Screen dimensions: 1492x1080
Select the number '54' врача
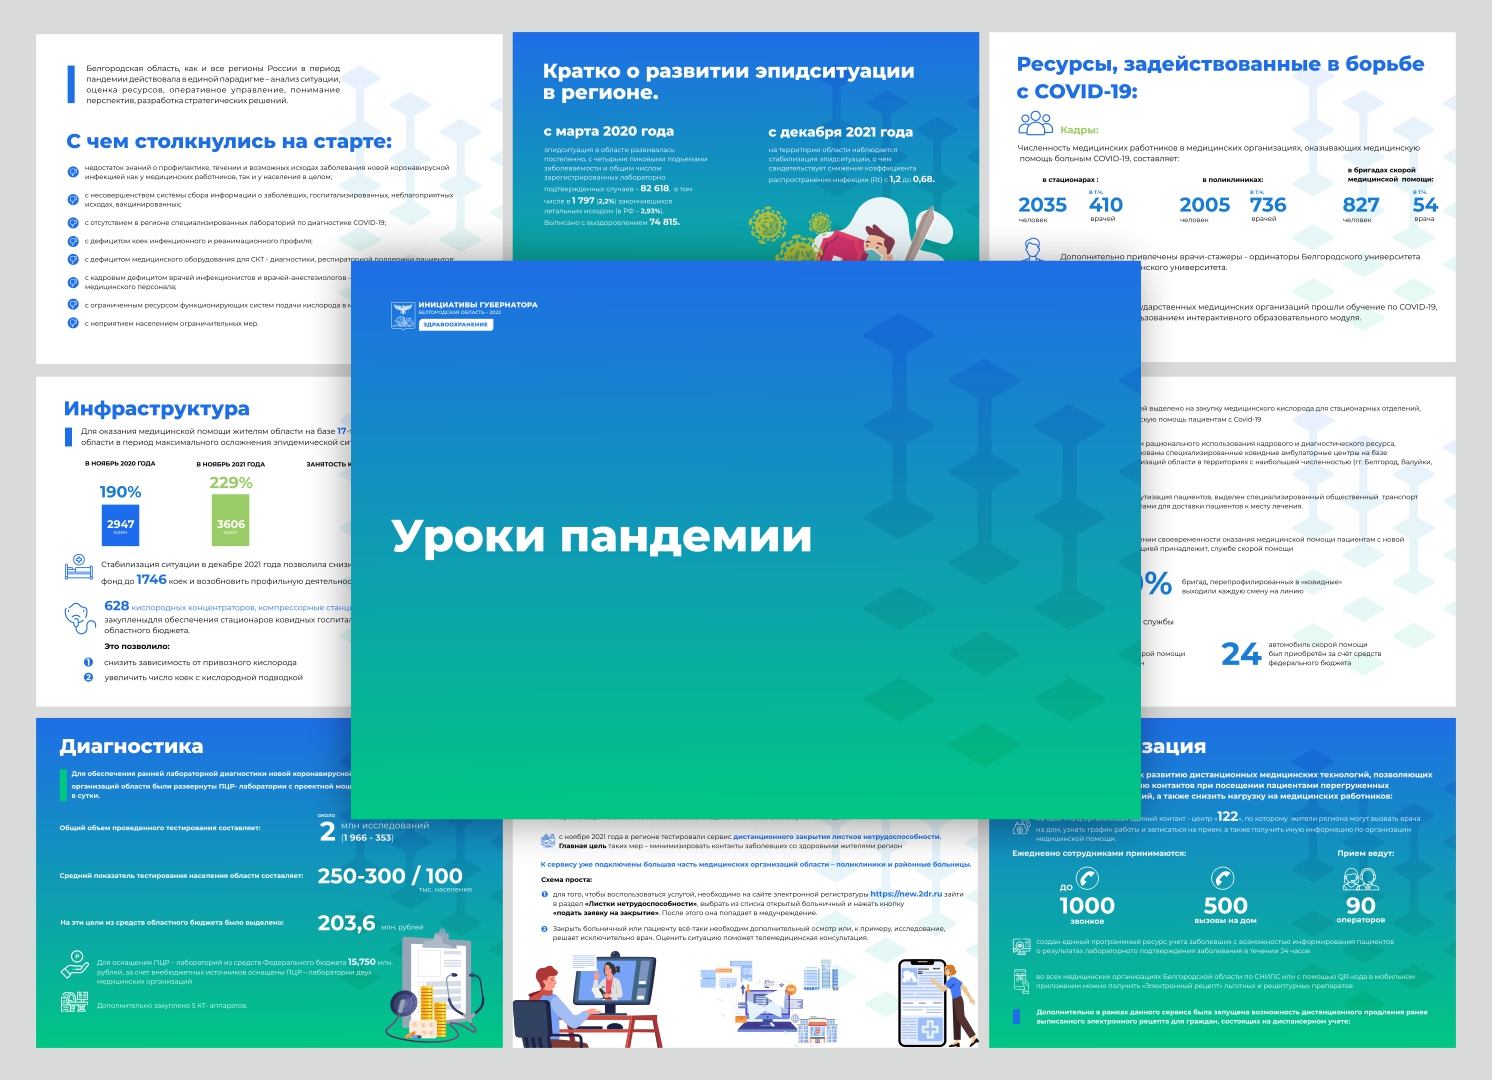pyautogui.click(x=1425, y=205)
